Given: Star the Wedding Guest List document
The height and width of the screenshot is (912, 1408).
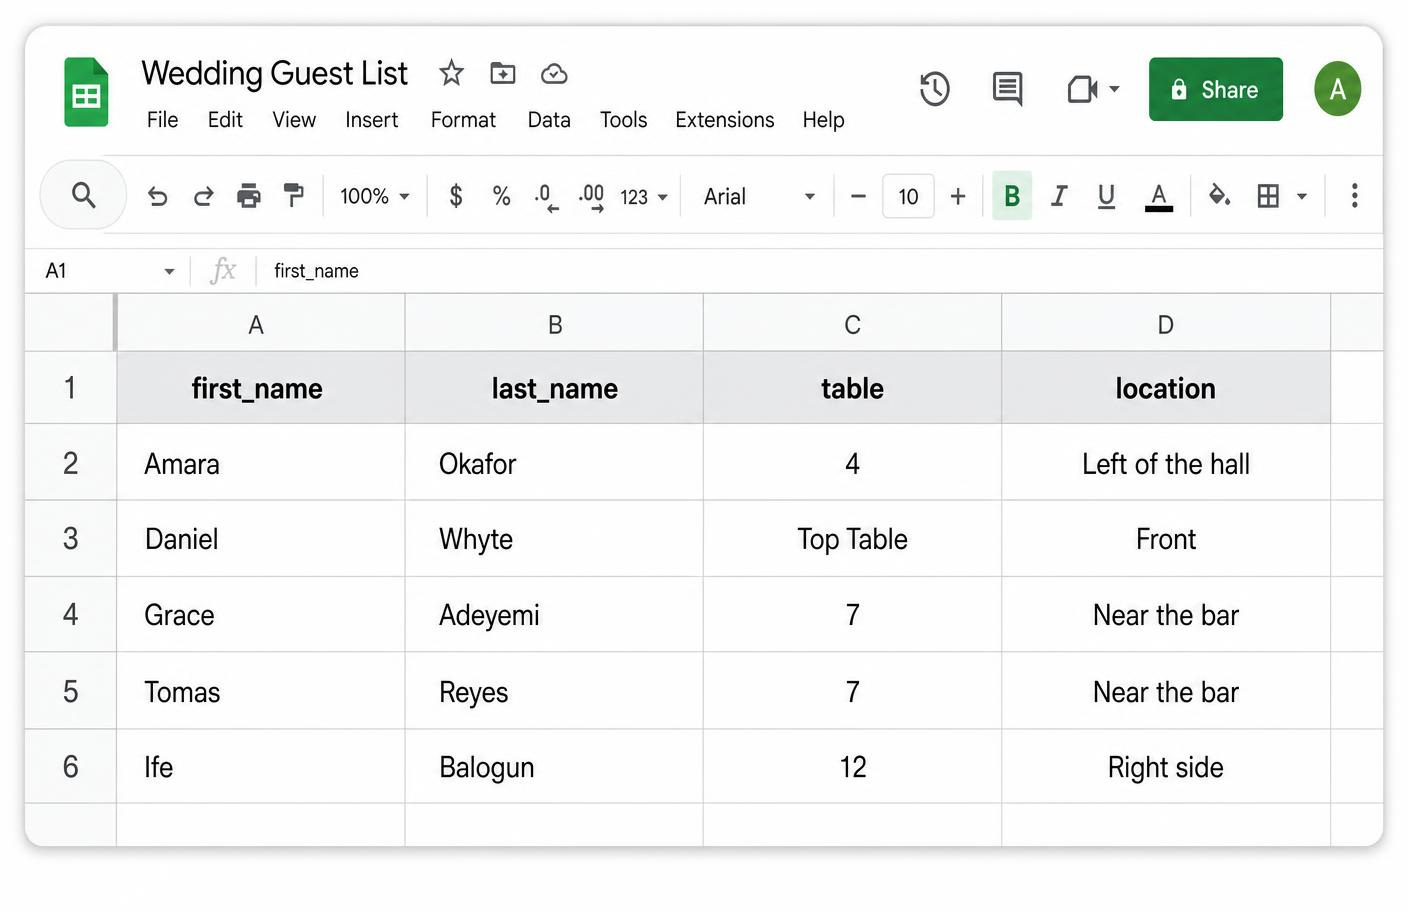Looking at the screenshot, I should click(x=451, y=73).
